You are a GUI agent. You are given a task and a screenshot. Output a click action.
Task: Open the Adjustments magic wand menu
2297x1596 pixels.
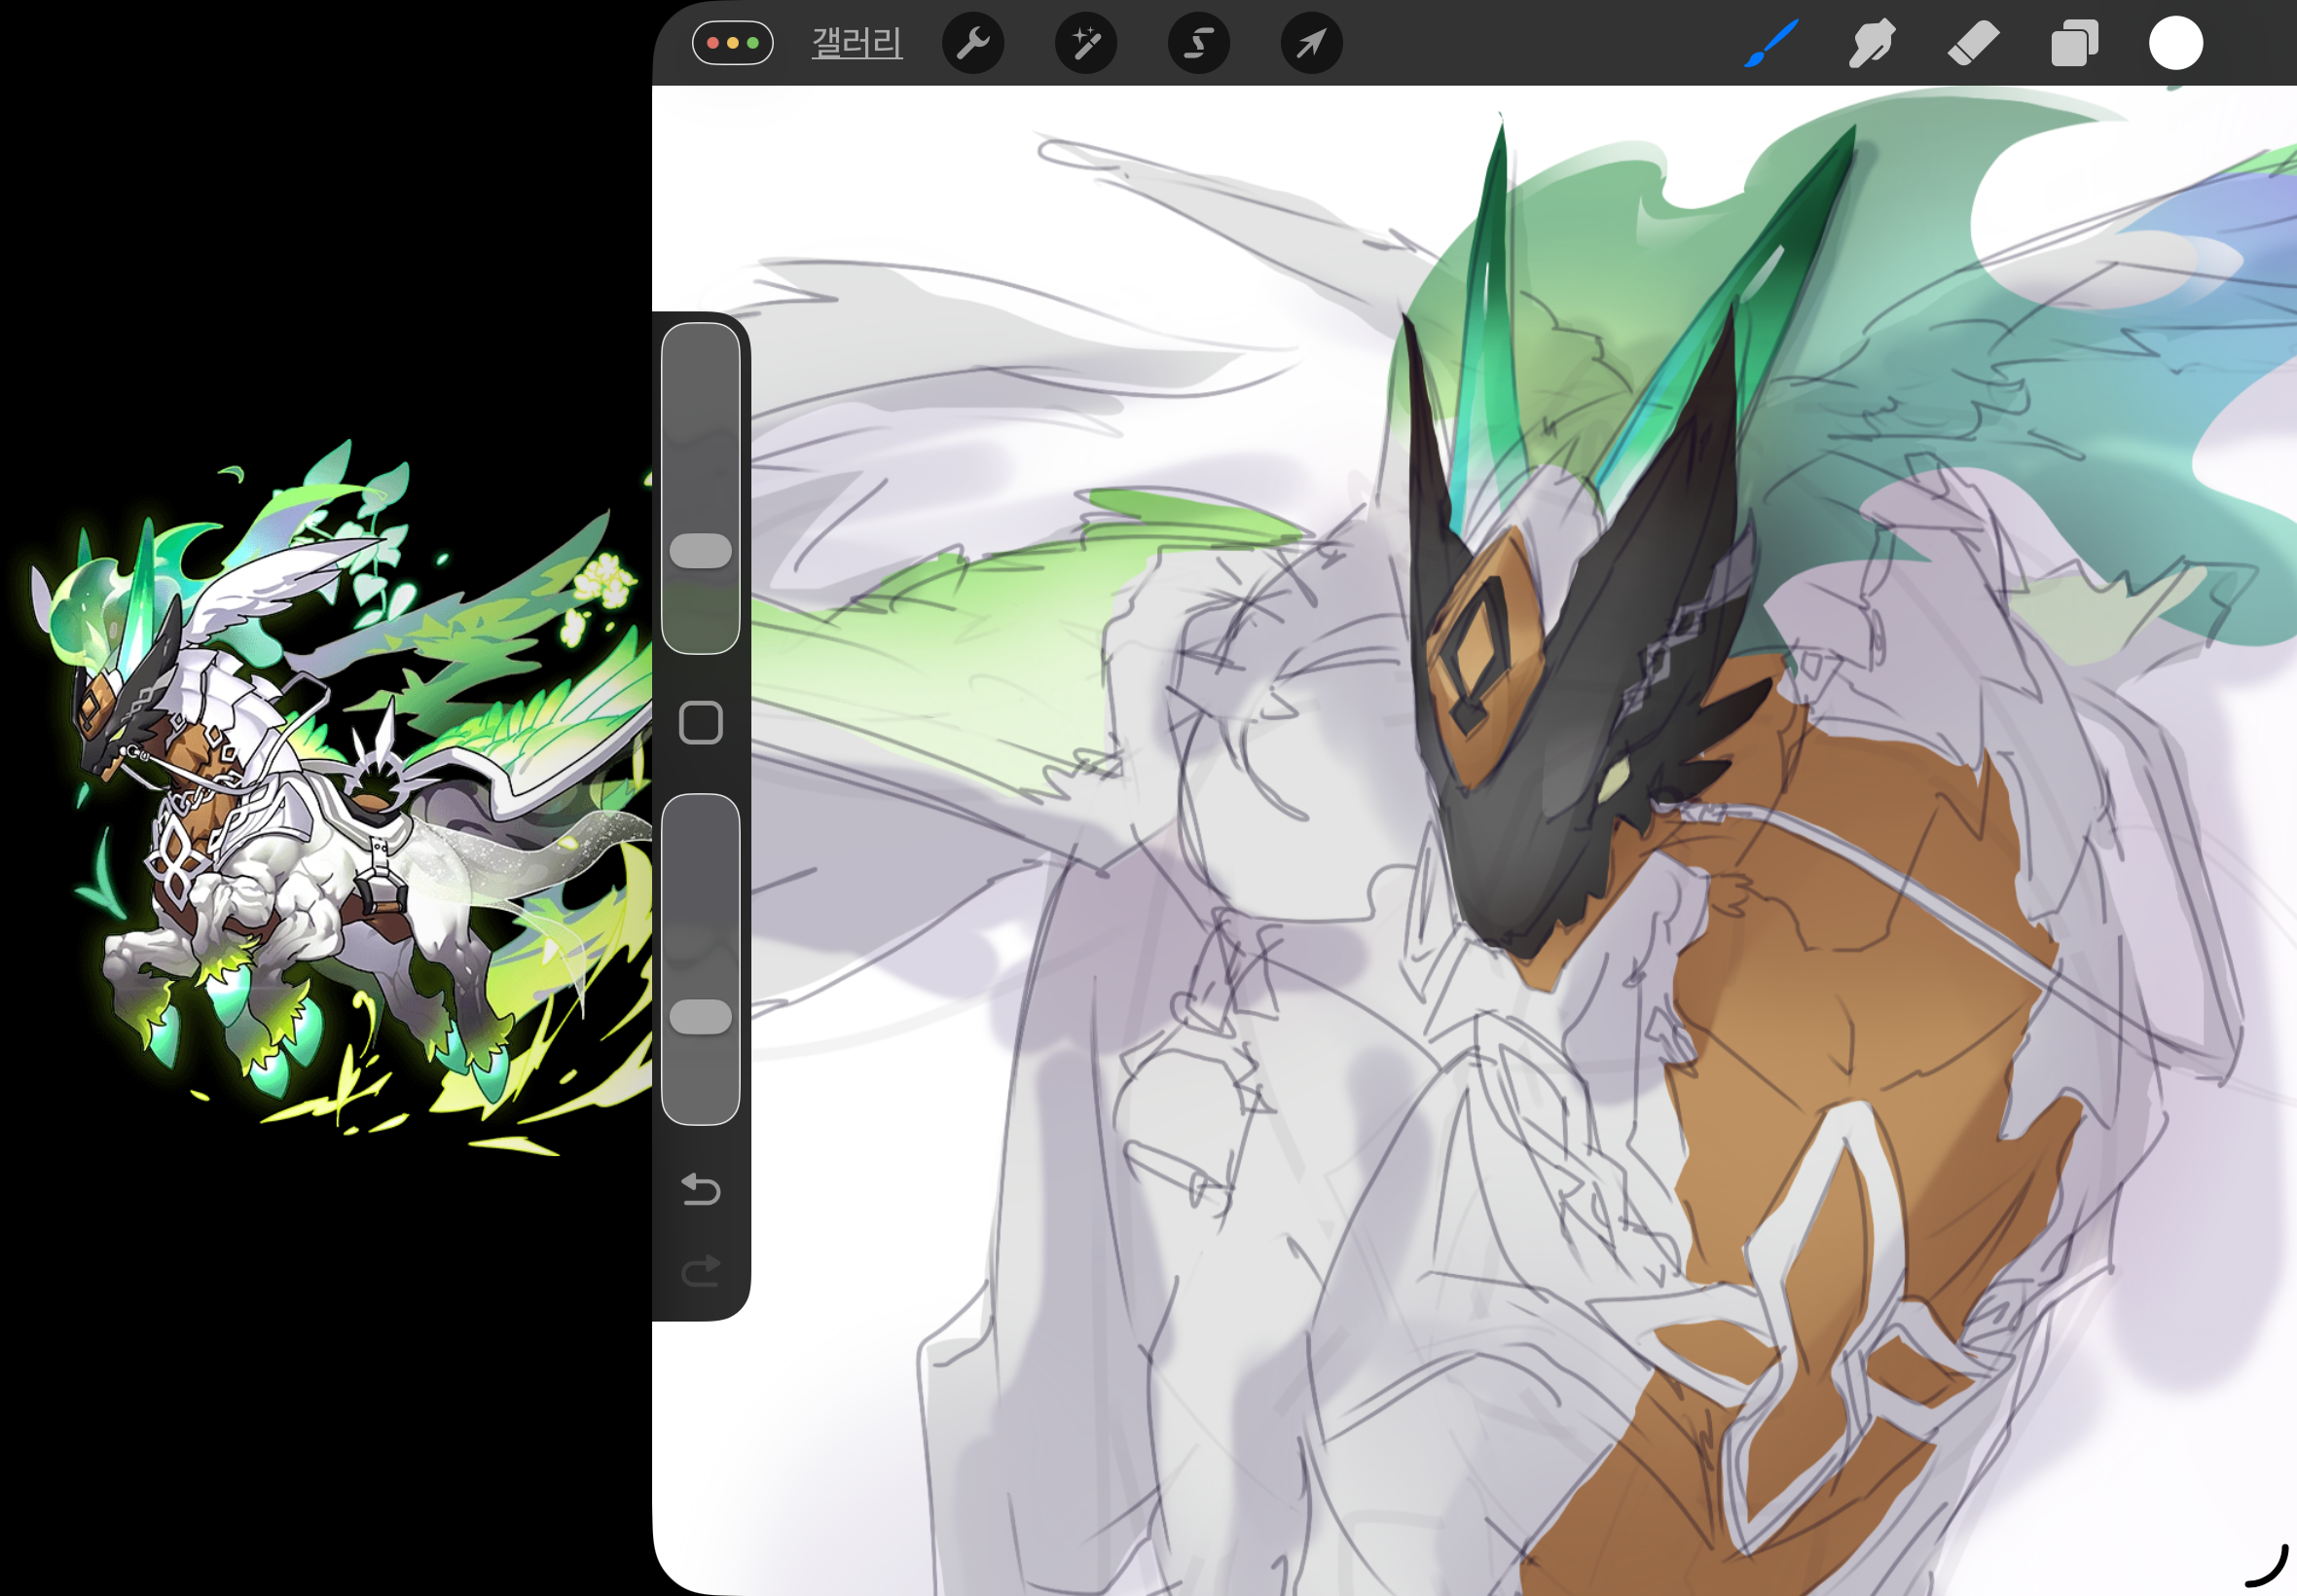1086,43
